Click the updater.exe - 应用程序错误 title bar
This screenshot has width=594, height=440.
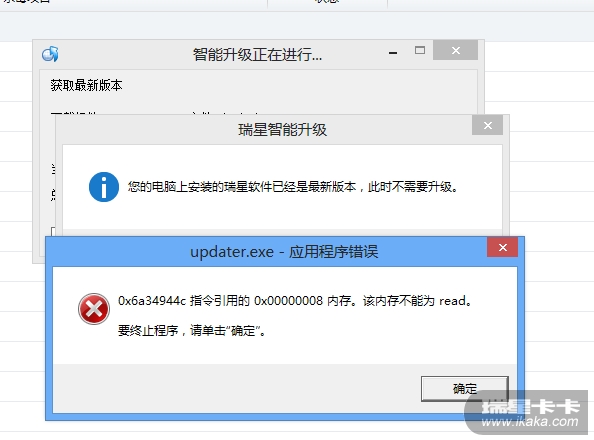(284, 252)
